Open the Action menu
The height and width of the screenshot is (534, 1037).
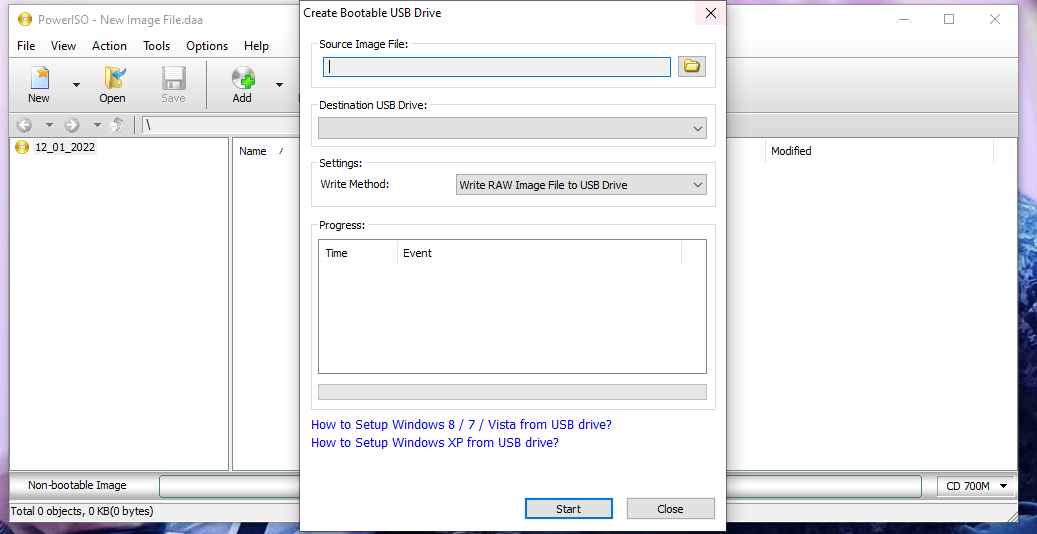point(109,46)
